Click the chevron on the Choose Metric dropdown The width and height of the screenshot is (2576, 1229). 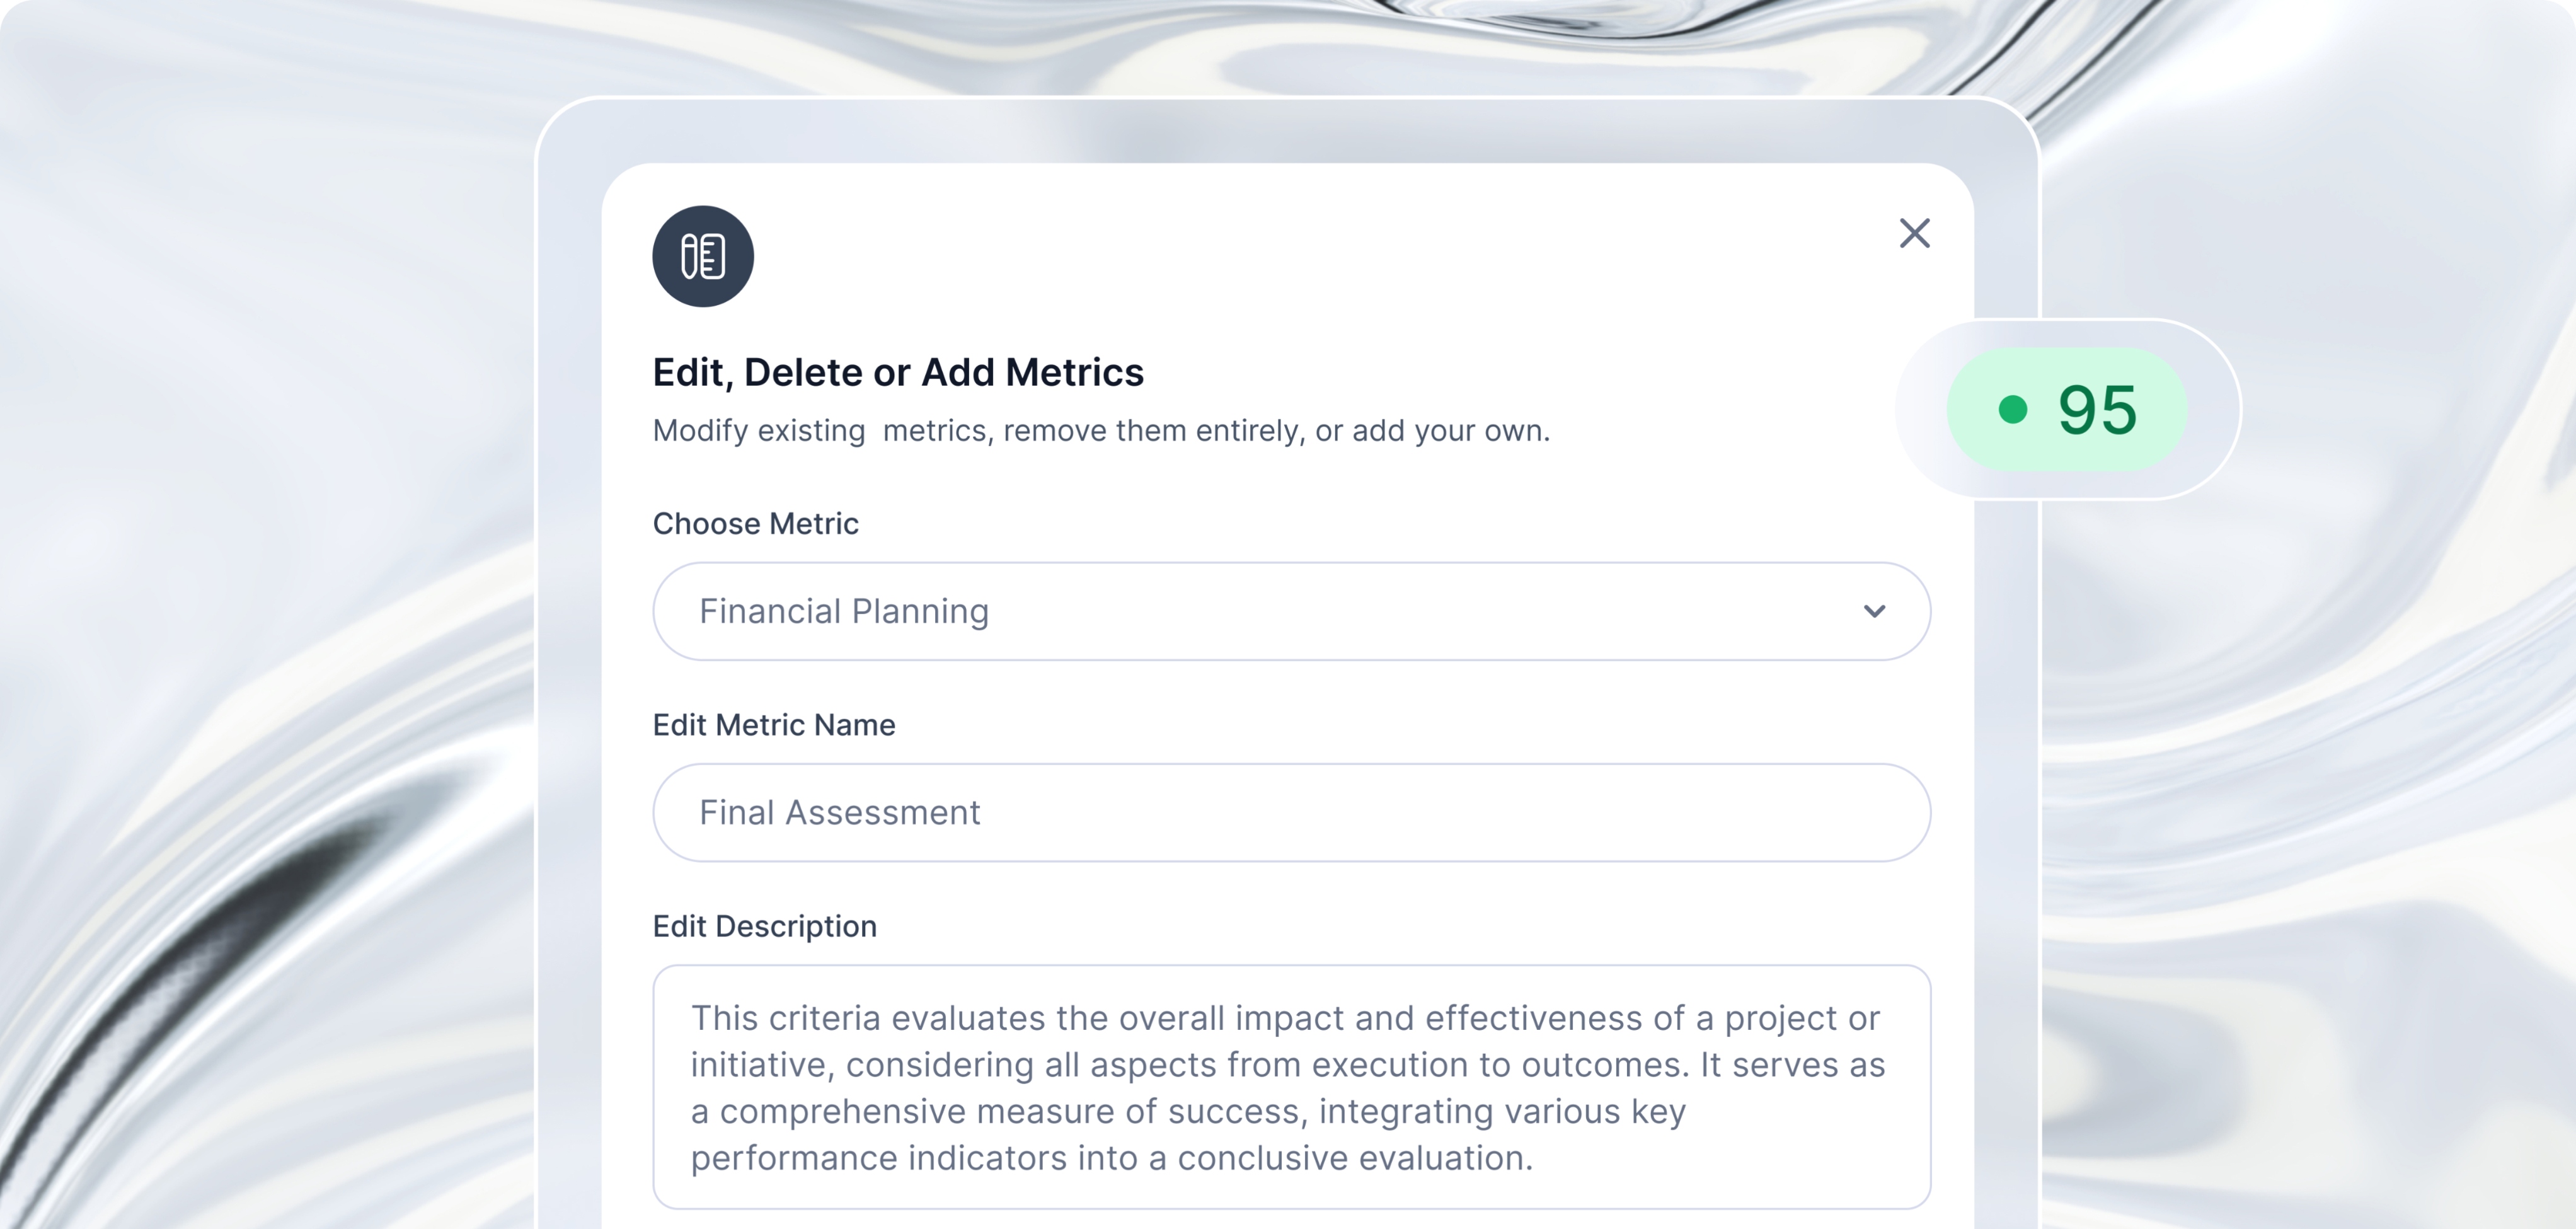(1875, 611)
